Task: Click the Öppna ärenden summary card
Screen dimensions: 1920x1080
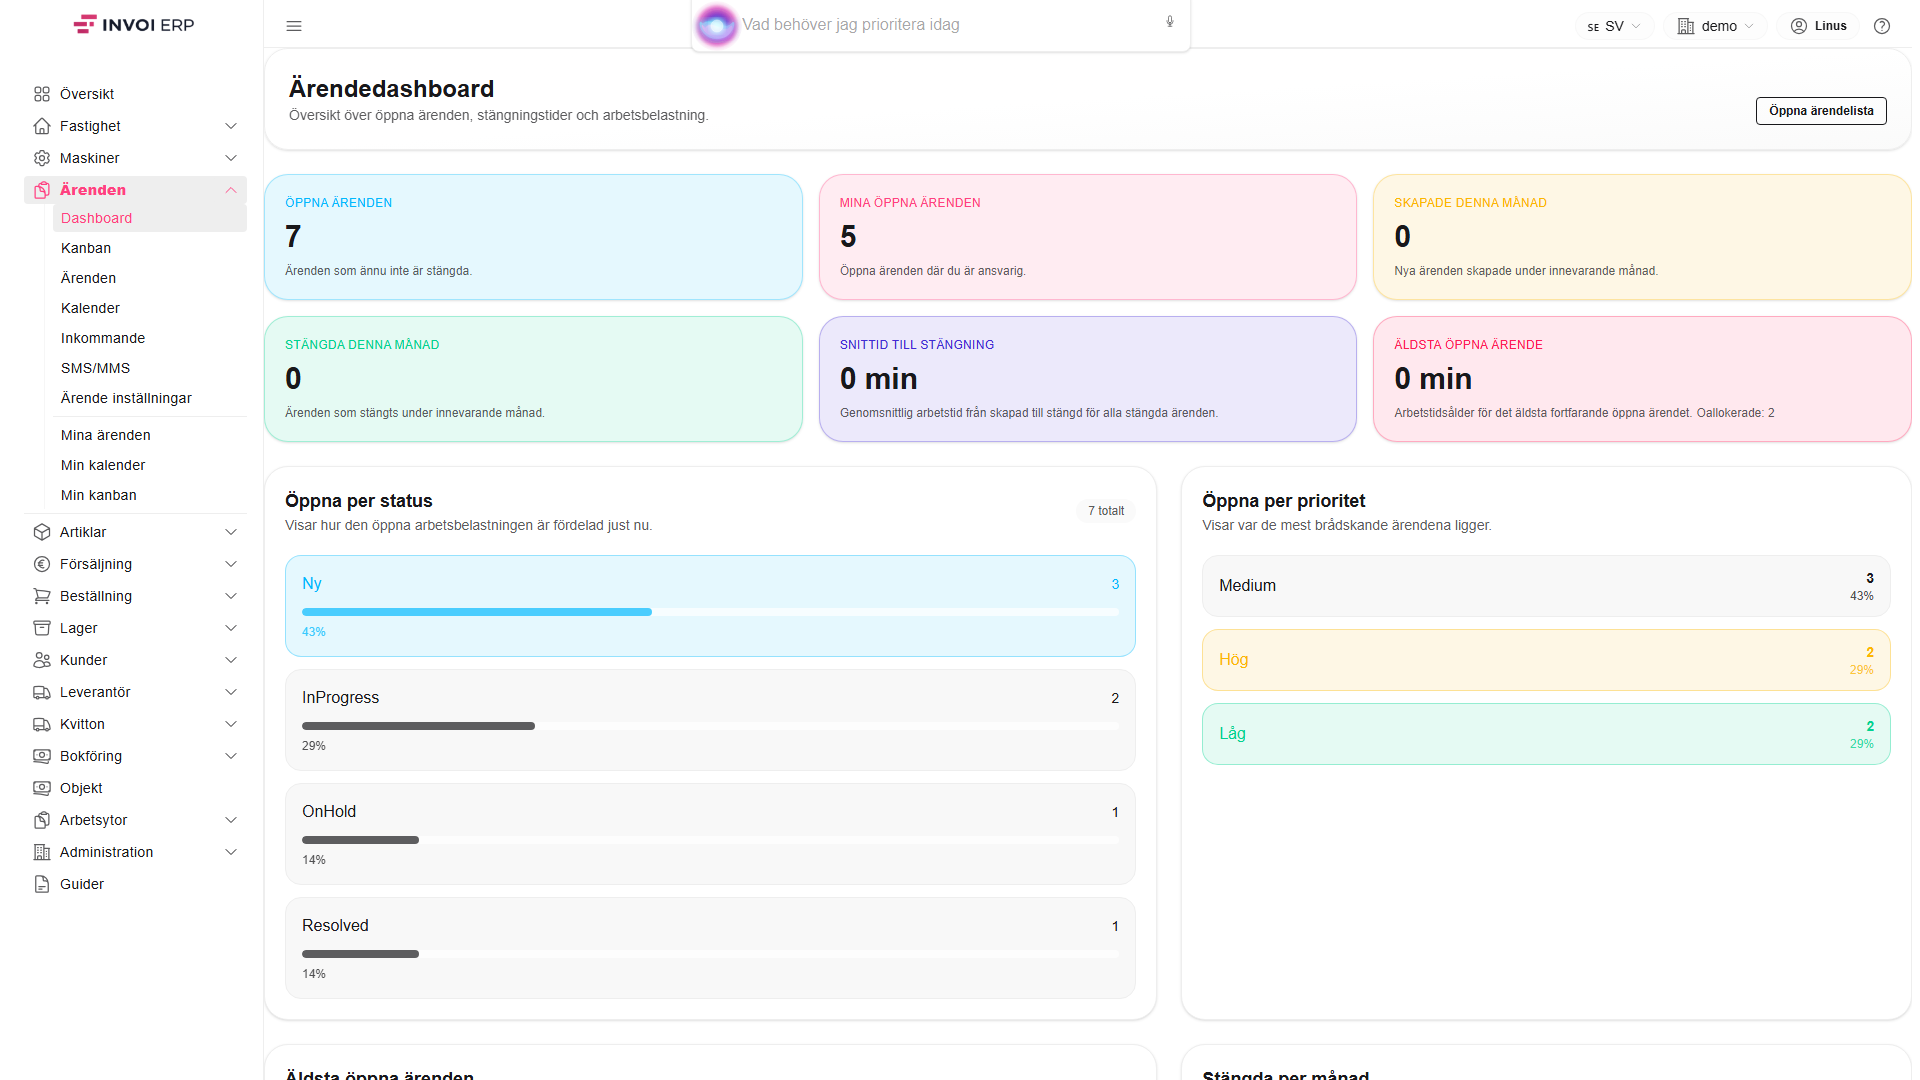Action: [533, 237]
